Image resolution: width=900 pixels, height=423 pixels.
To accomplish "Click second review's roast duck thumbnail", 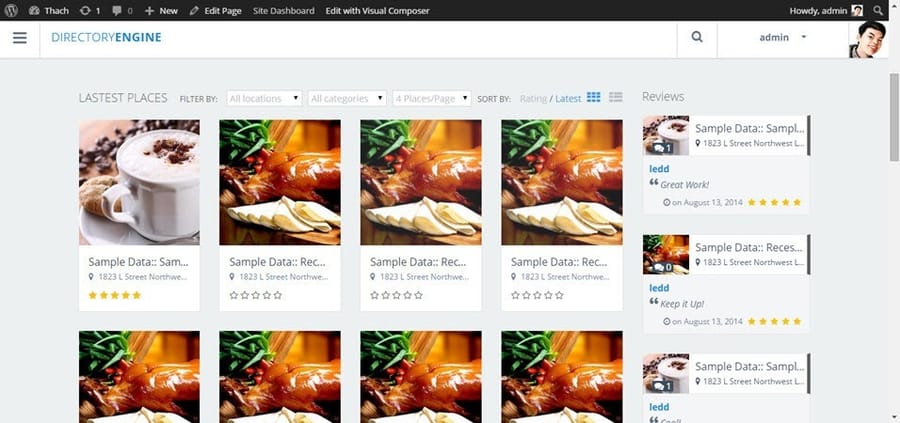I will point(666,254).
